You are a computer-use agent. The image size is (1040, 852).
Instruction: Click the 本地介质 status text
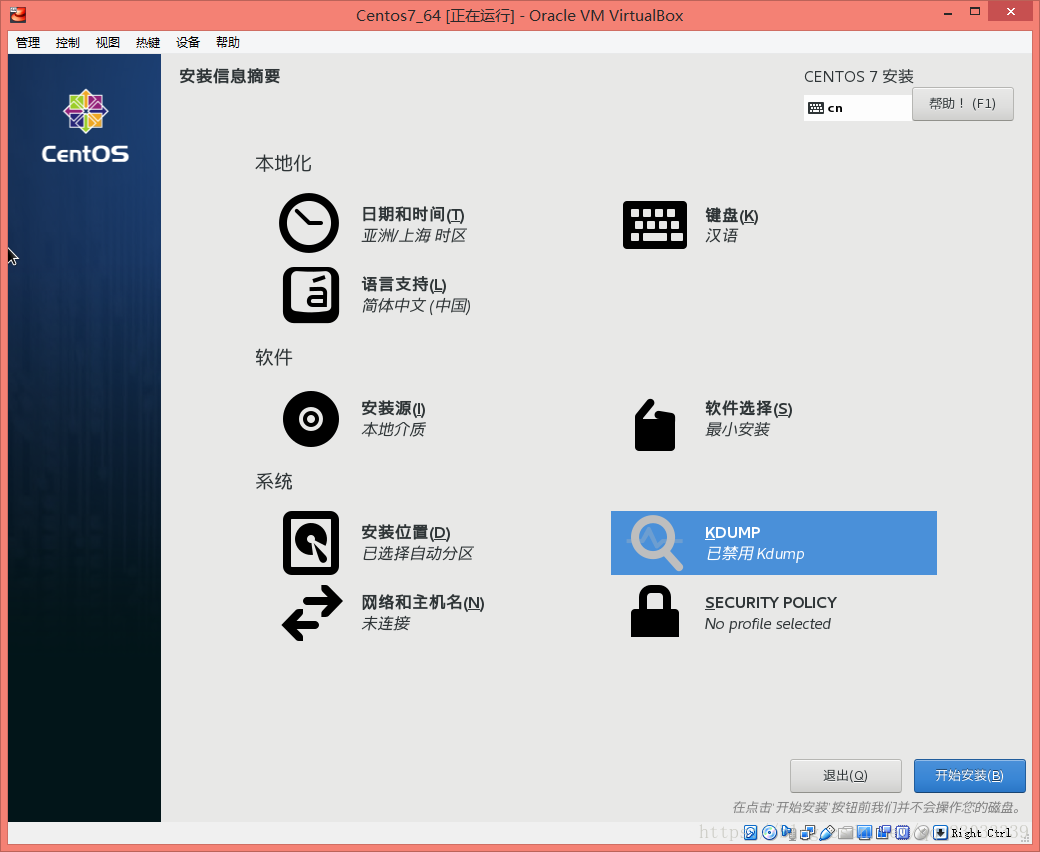393,429
